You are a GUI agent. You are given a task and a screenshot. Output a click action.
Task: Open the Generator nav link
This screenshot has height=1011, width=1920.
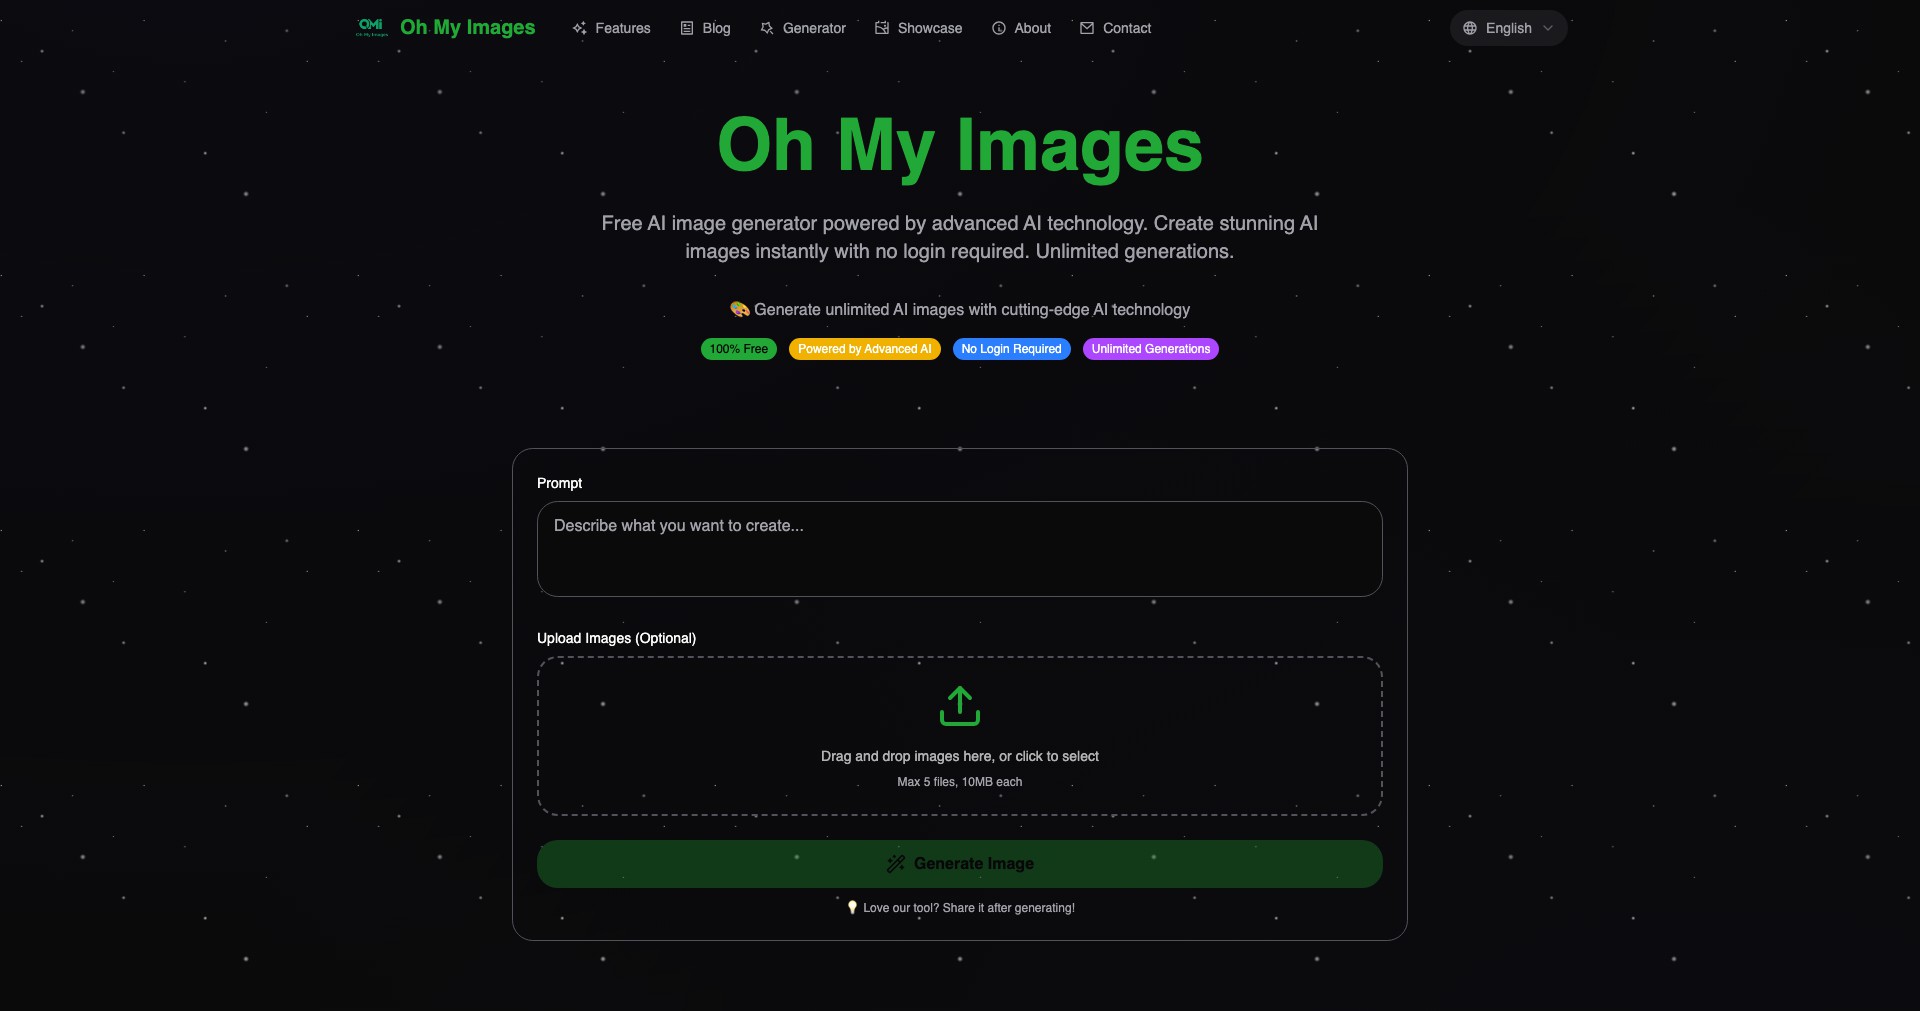[x=803, y=28]
